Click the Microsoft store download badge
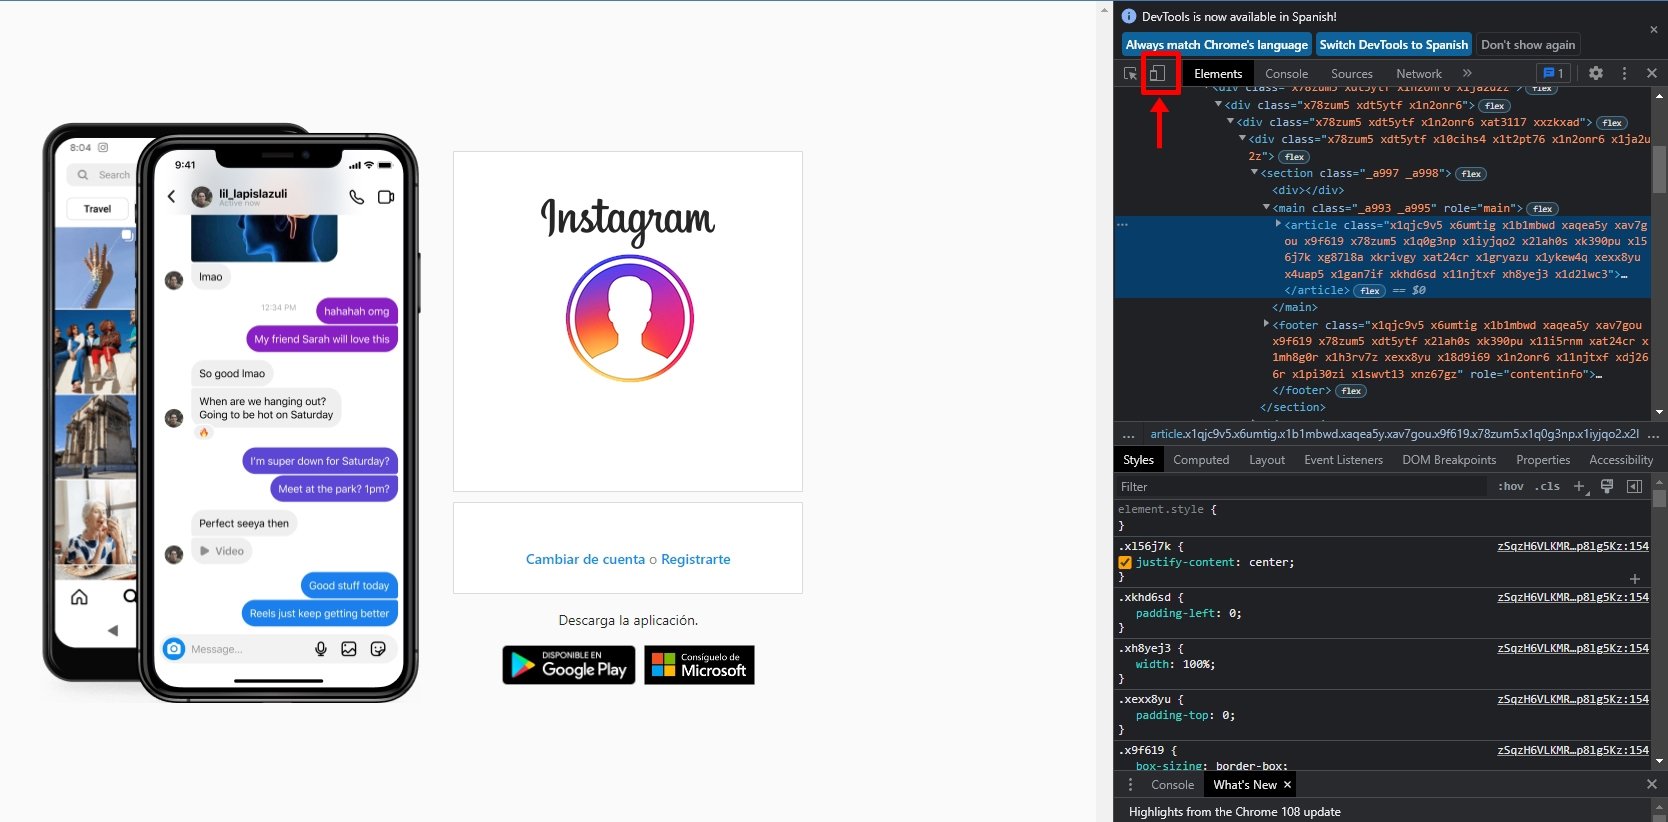The image size is (1668, 822). (699, 665)
